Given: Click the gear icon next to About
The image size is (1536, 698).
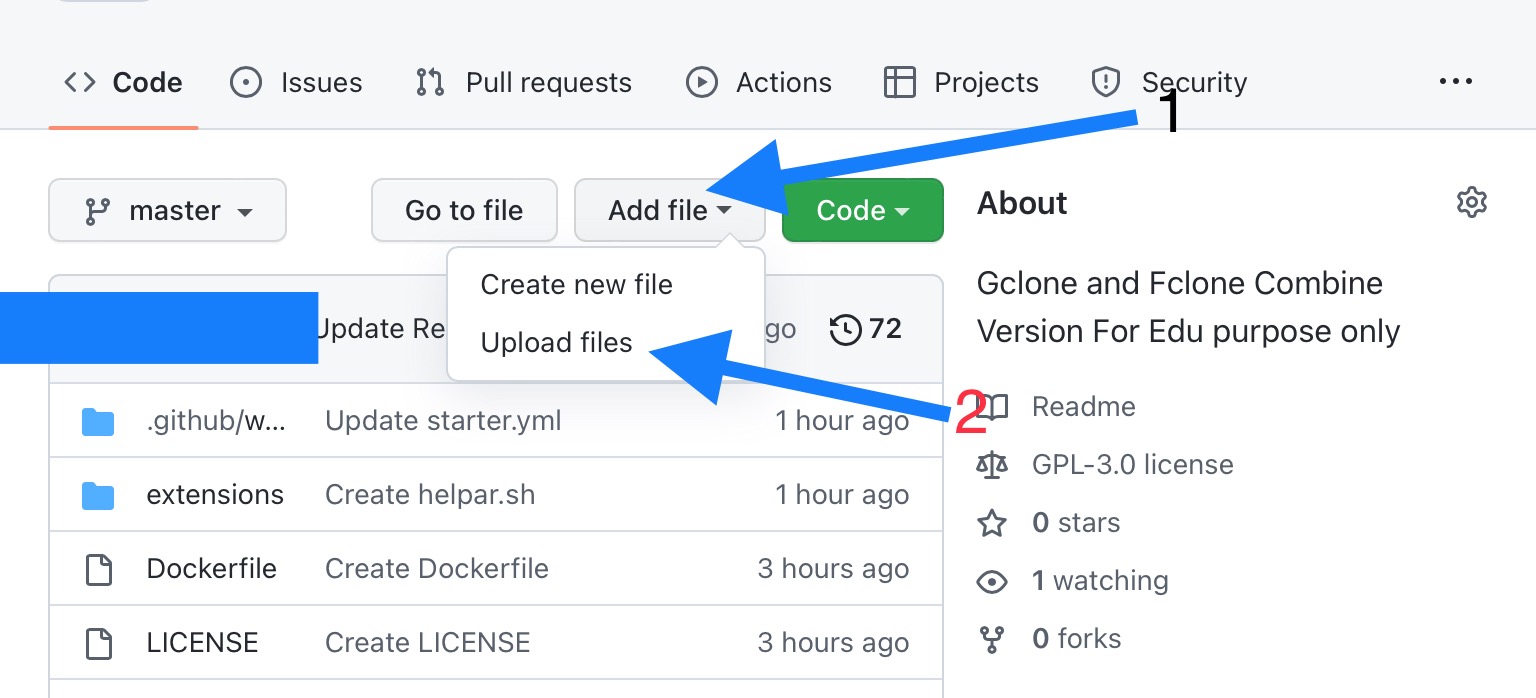Looking at the screenshot, I should [x=1471, y=203].
